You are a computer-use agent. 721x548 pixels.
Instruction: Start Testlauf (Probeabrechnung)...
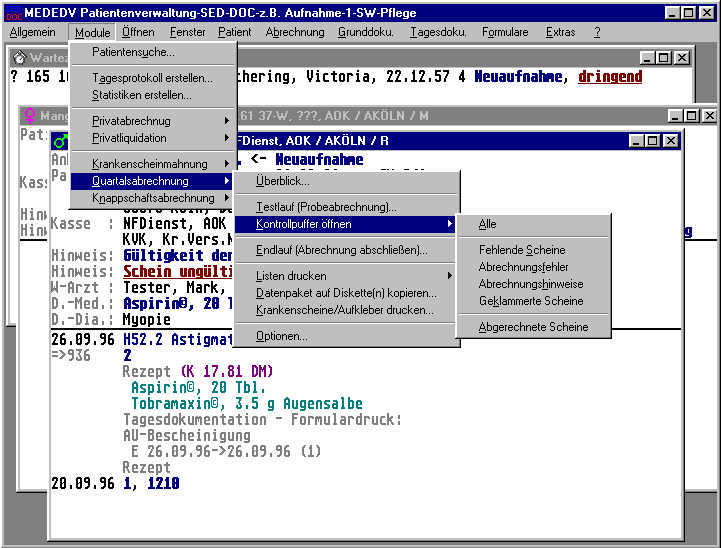347,207
